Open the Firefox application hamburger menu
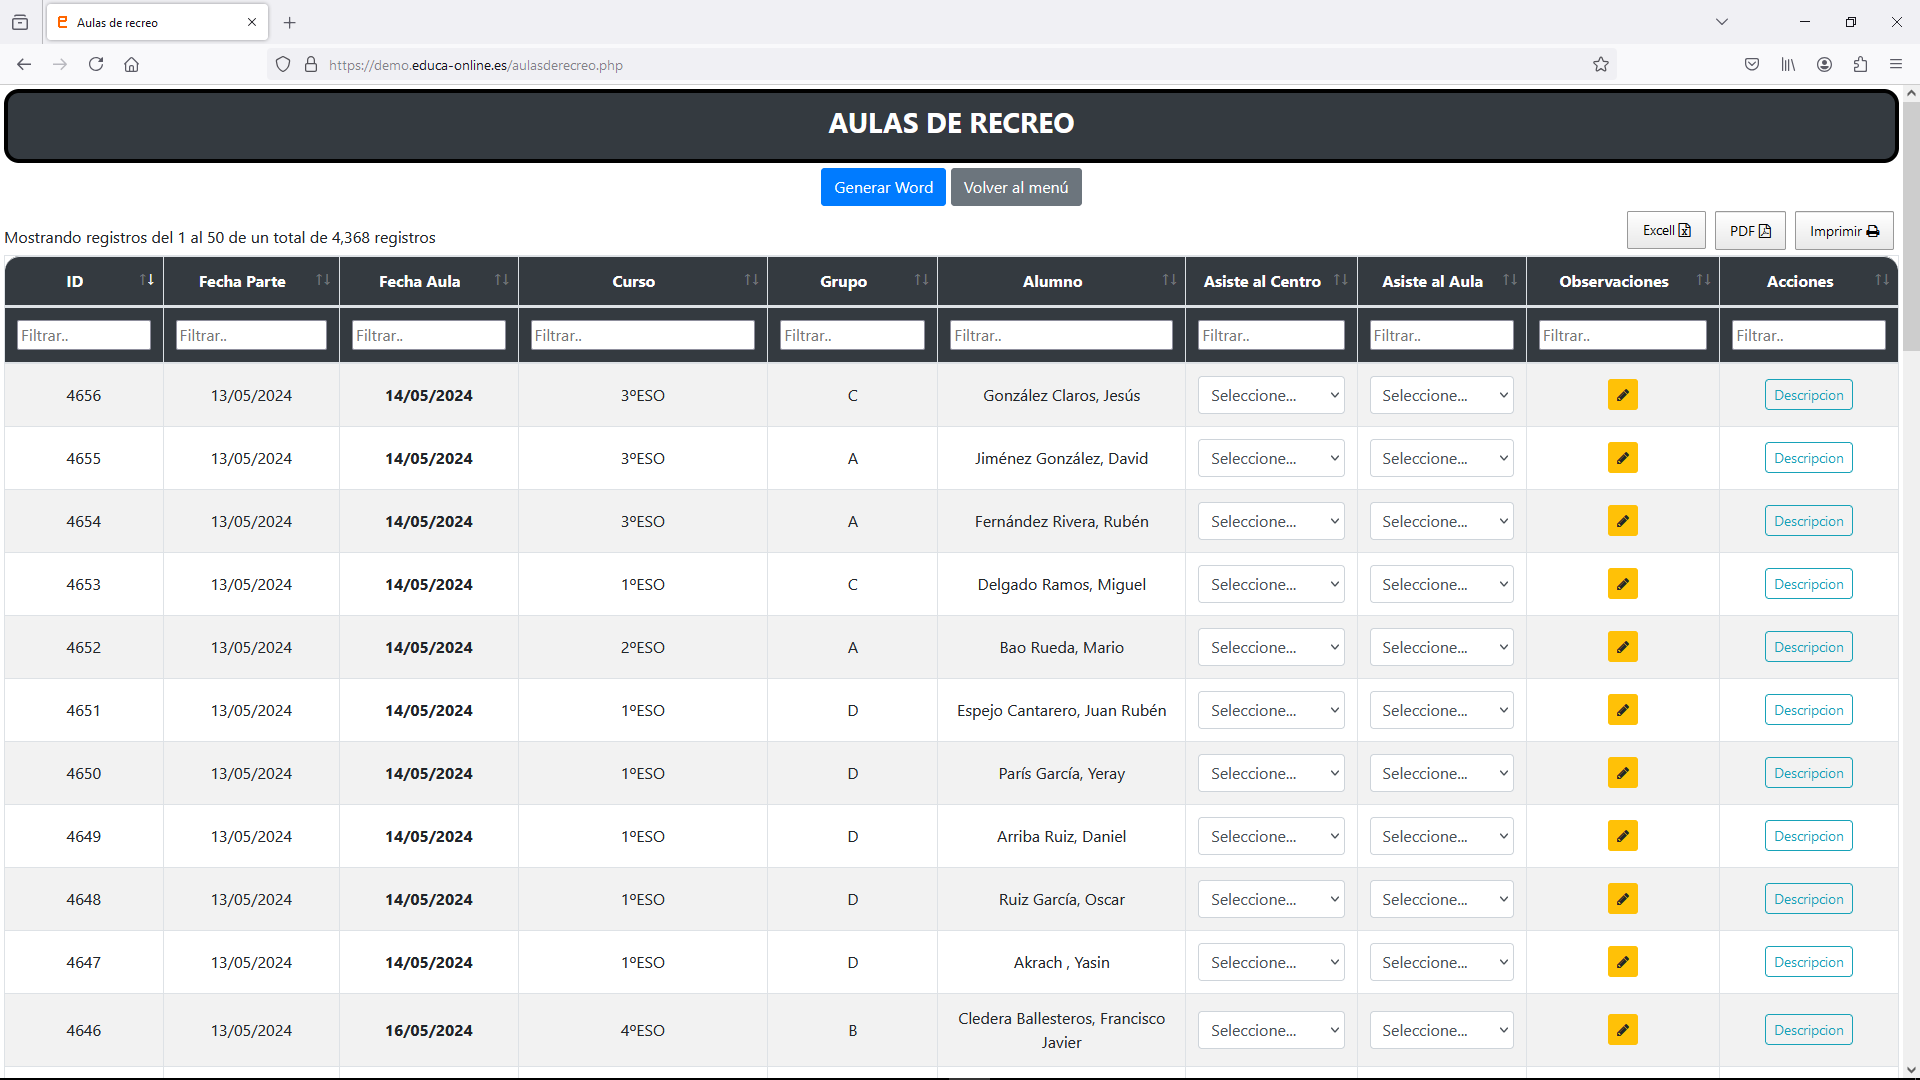Screen dimensions: 1920x1080 (1896, 65)
